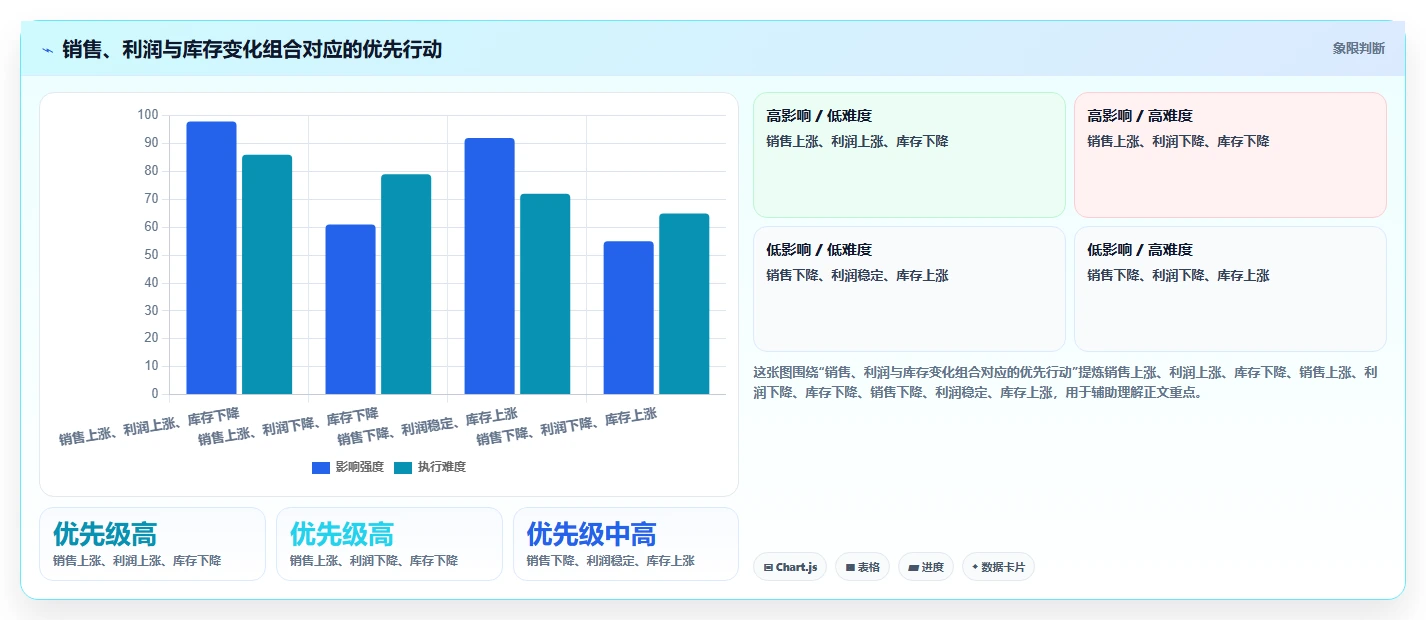This screenshot has width=1426, height=620.
Task: Click the teal bar with value 79
Action: (406, 284)
